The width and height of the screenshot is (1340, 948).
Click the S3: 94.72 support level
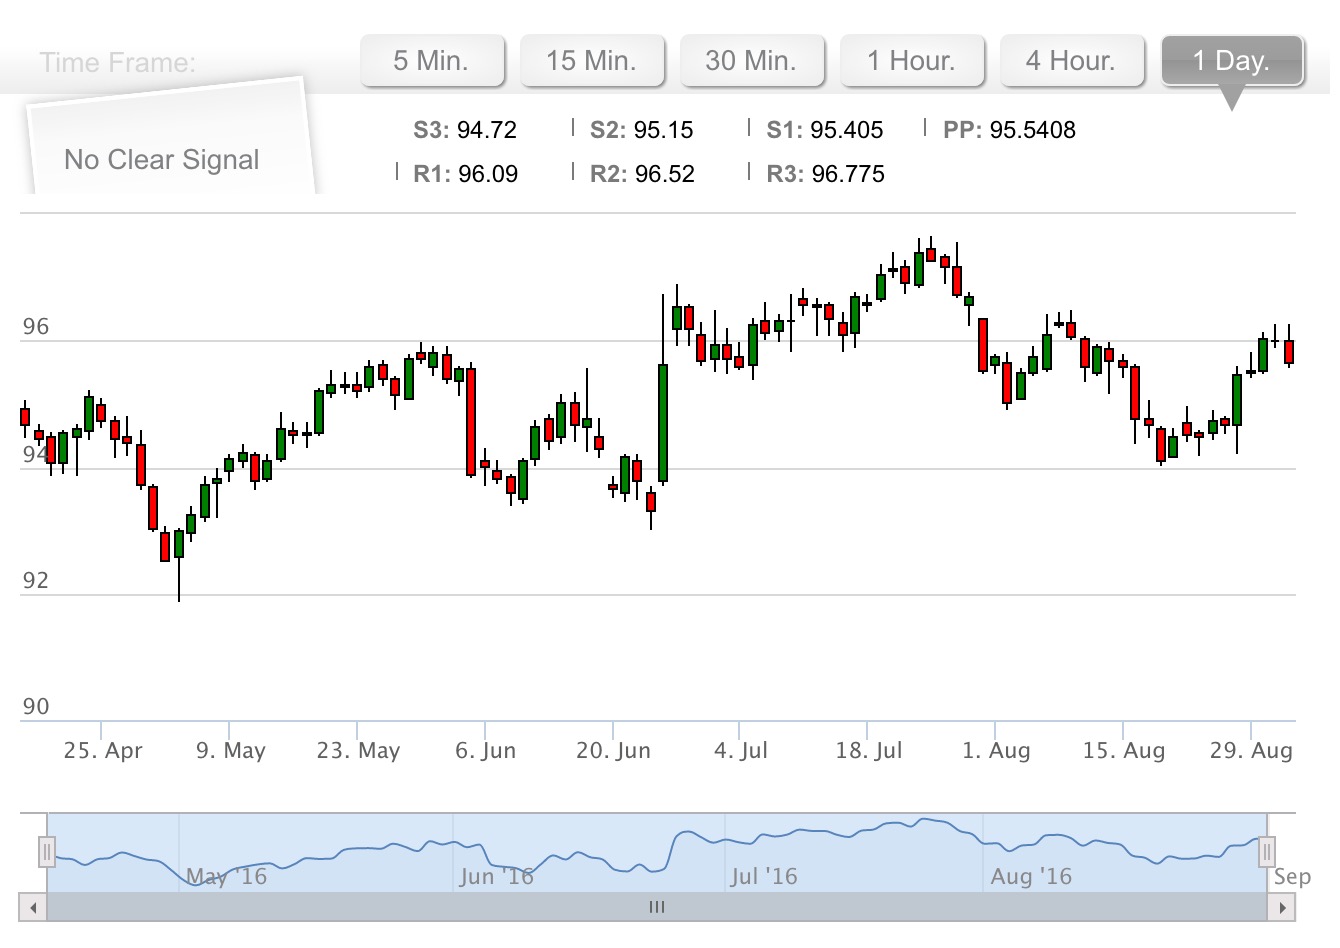click(x=465, y=130)
